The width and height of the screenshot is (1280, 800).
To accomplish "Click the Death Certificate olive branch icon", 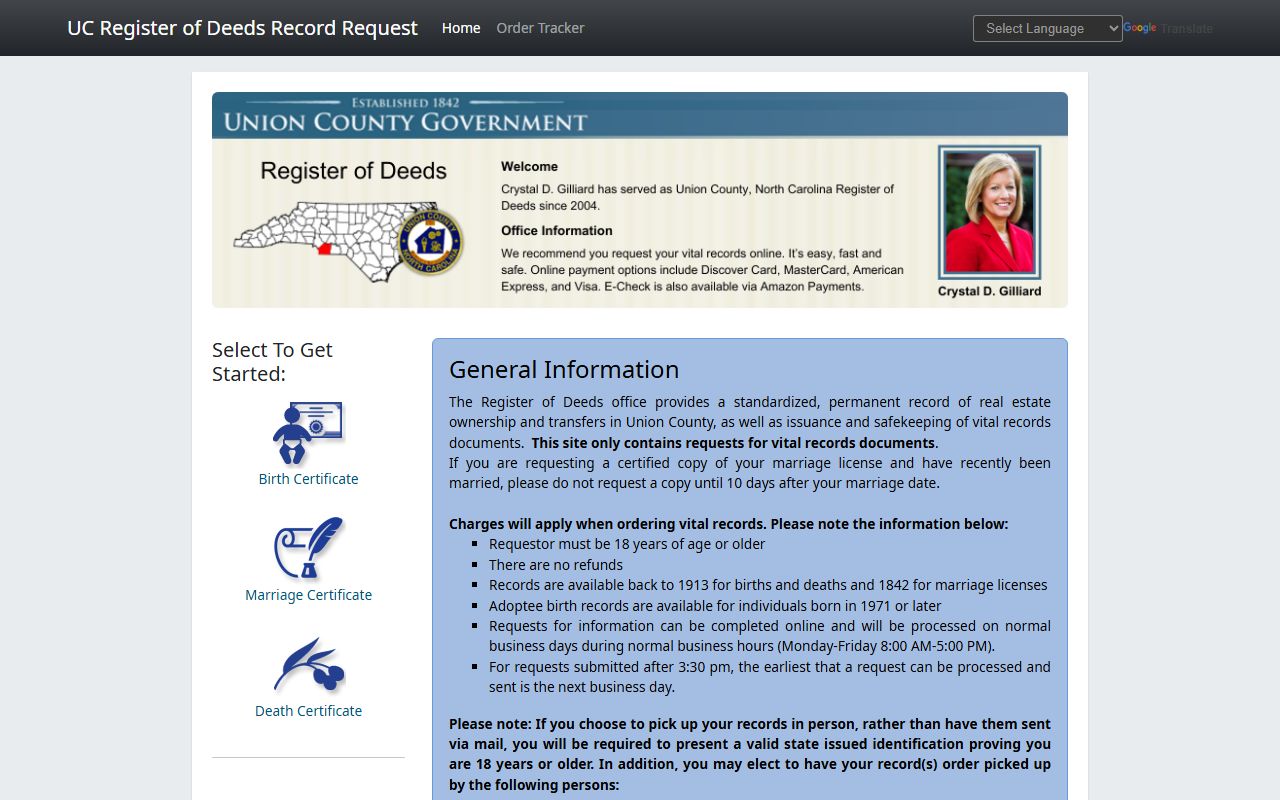I will [x=308, y=665].
